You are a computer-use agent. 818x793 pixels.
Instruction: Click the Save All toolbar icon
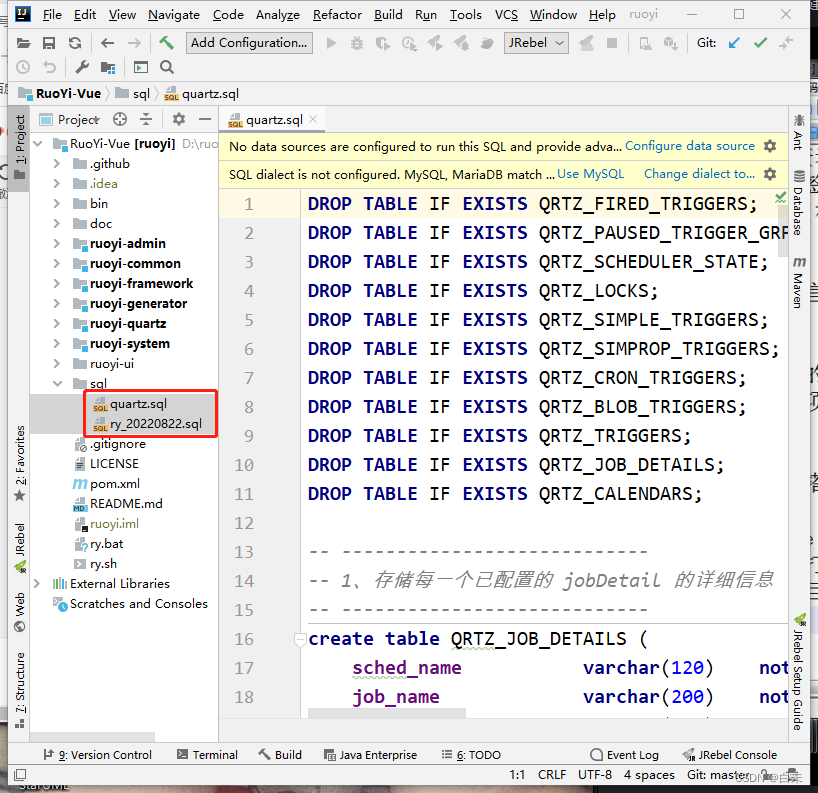(48, 43)
